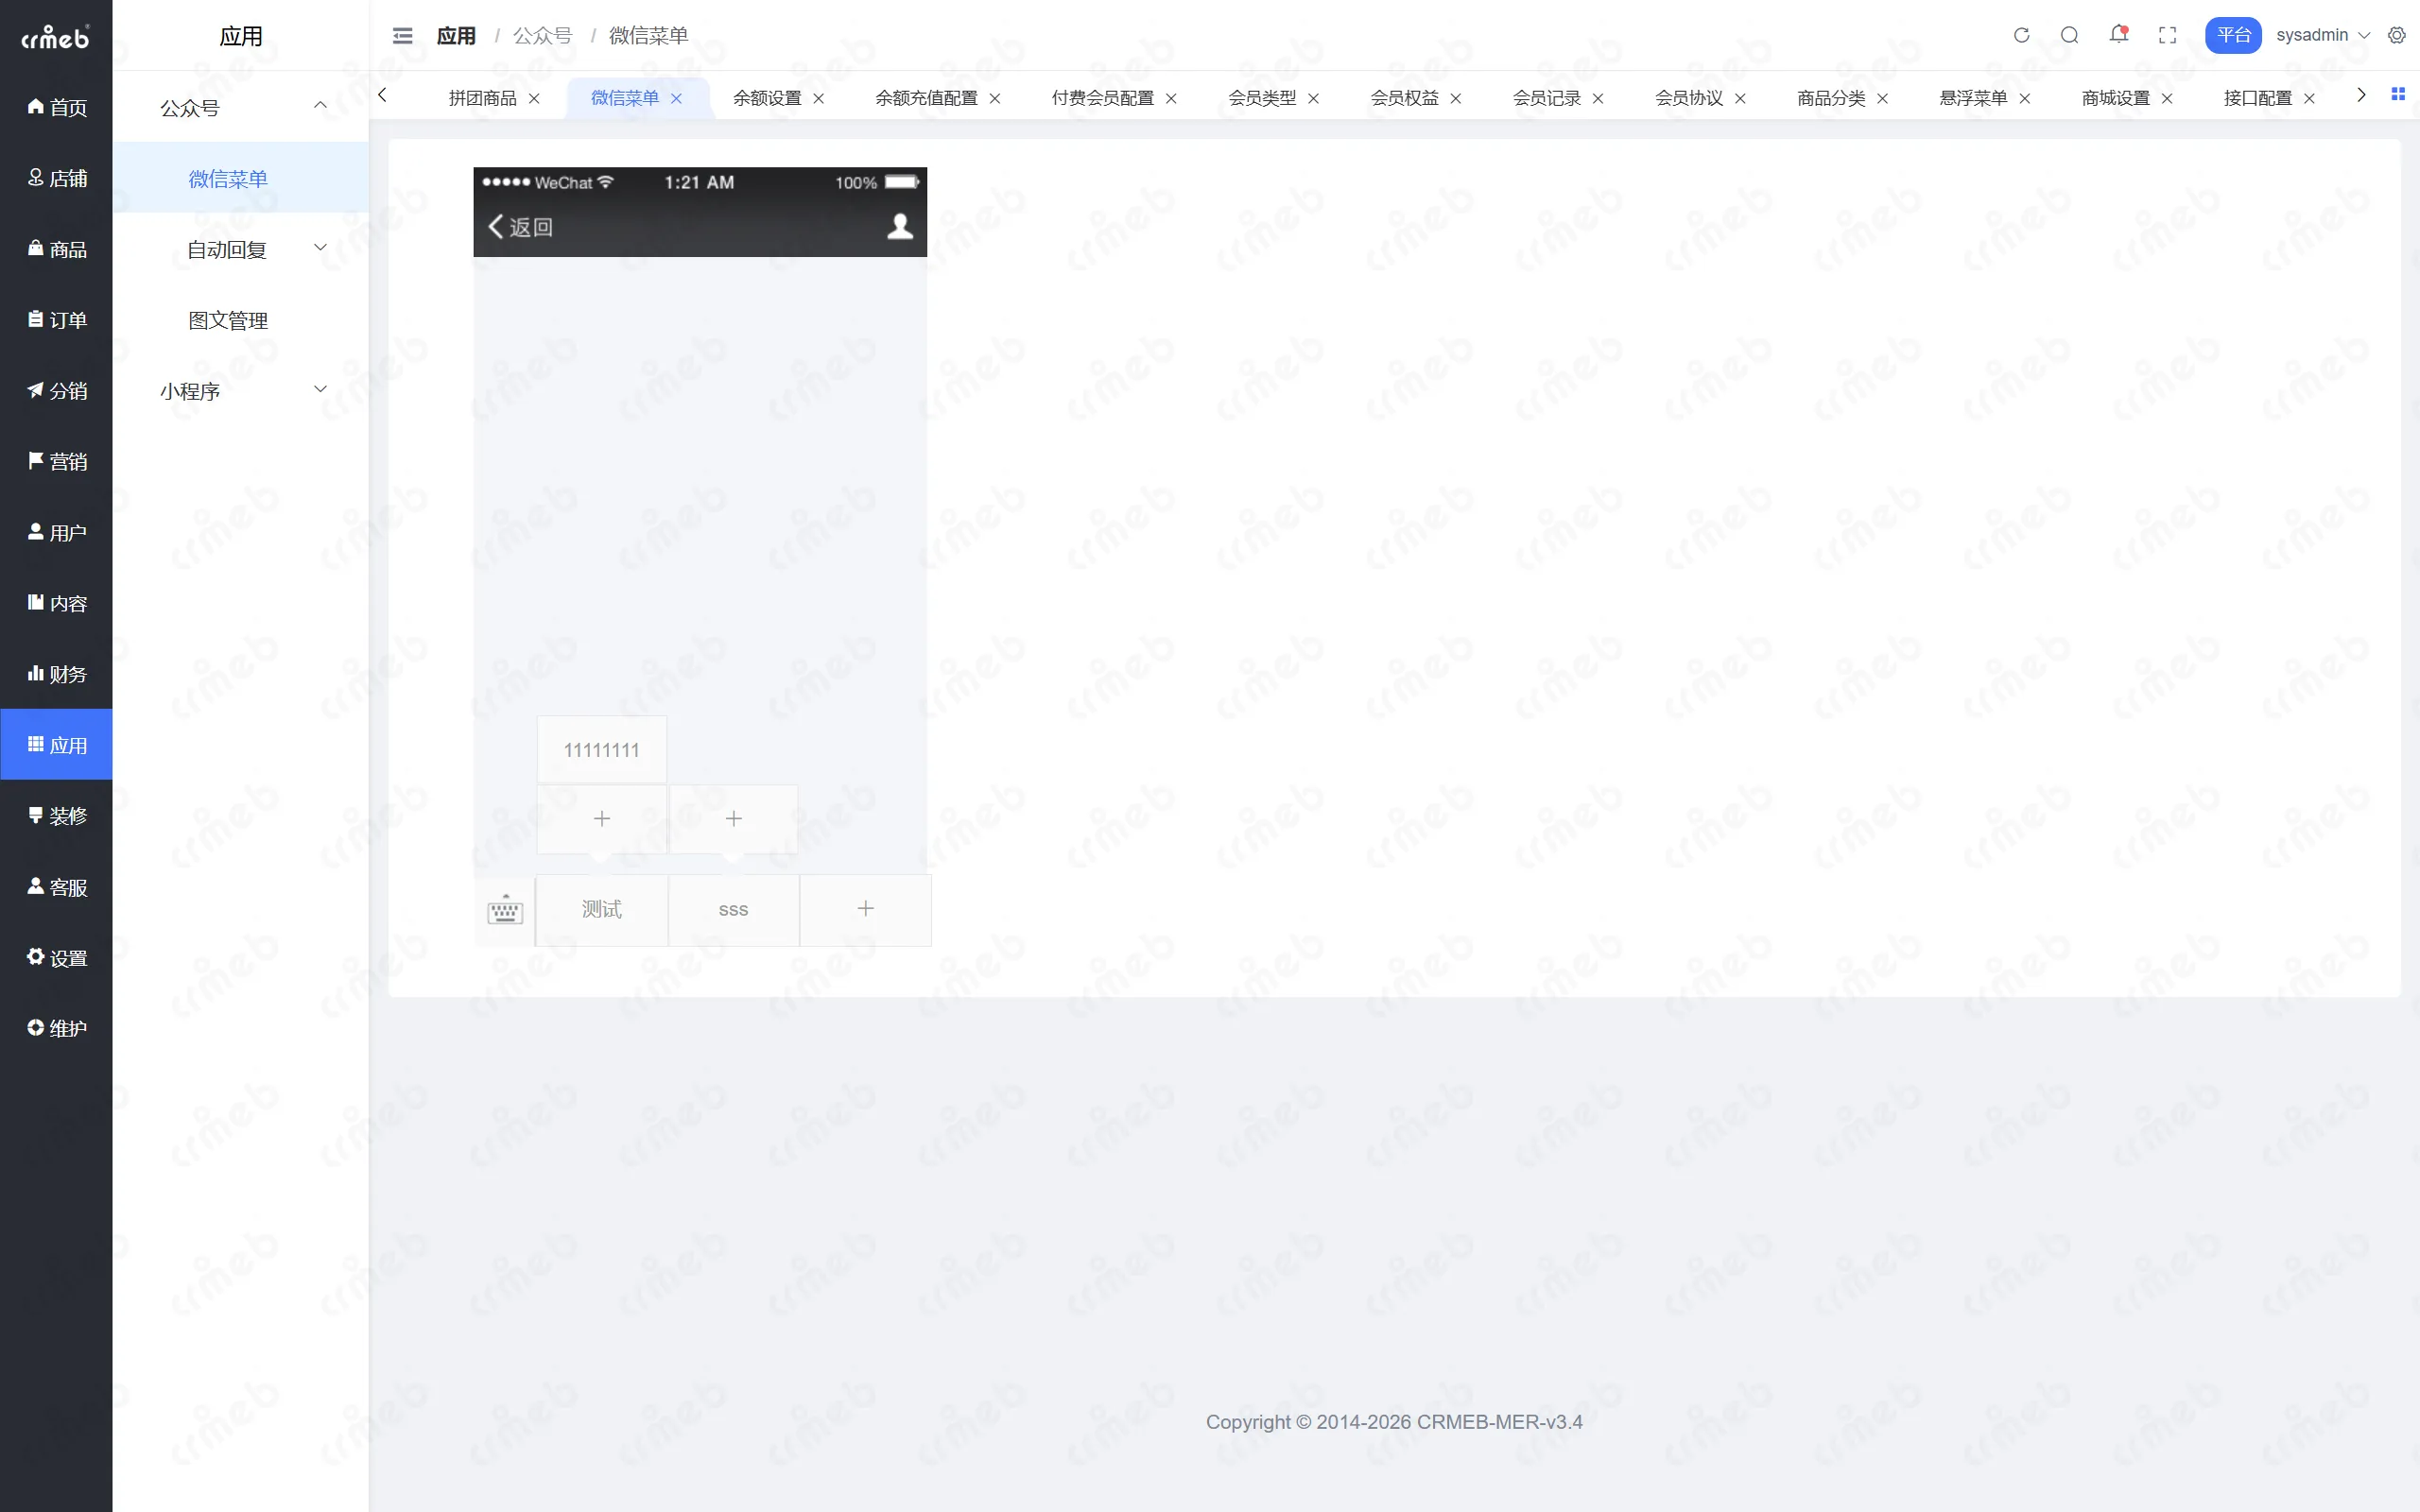Image resolution: width=2420 pixels, height=1512 pixels.
Task: Open 店铺 in the left sidebar
Action: coord(56,178)
